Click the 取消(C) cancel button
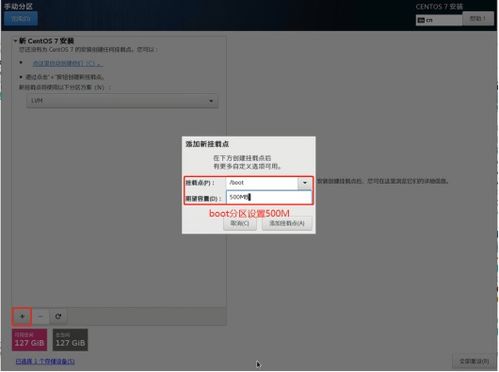The height and width of the screenshot is (372, 499). [x=240, y=223]
